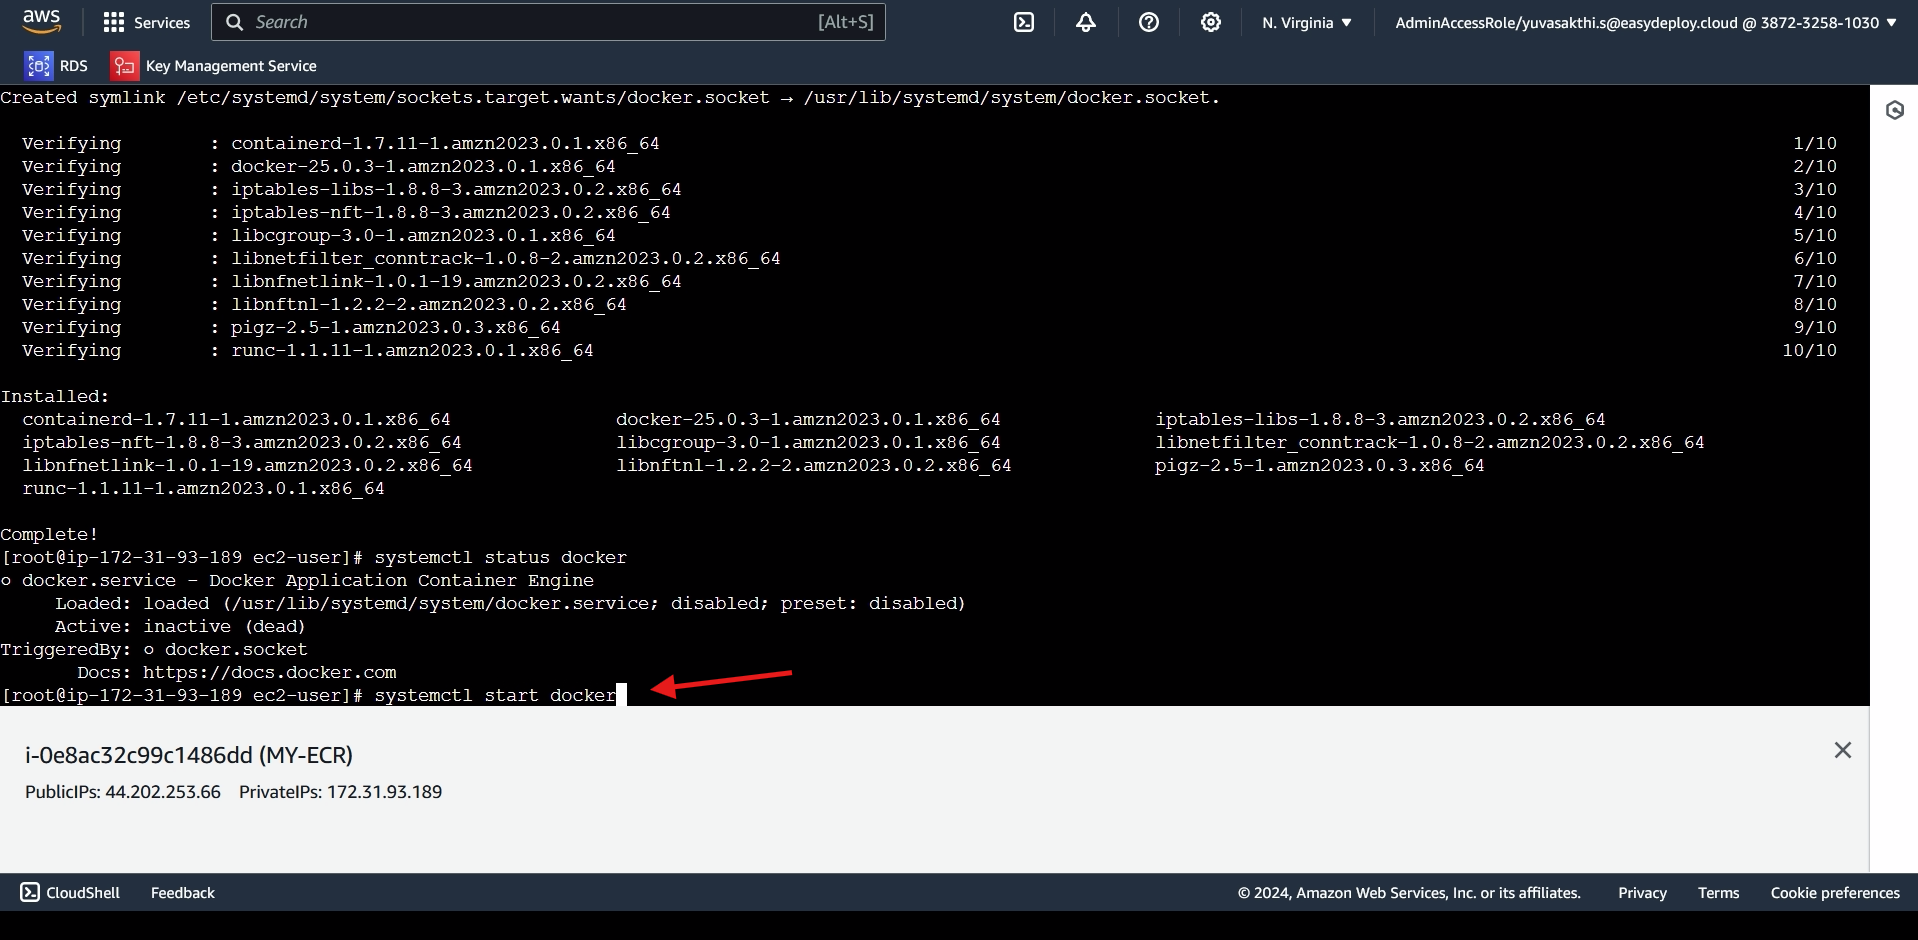Open the Privacy link
Screen dimensions: 1918x940
pyautogui.click(x=1642, y=892)
